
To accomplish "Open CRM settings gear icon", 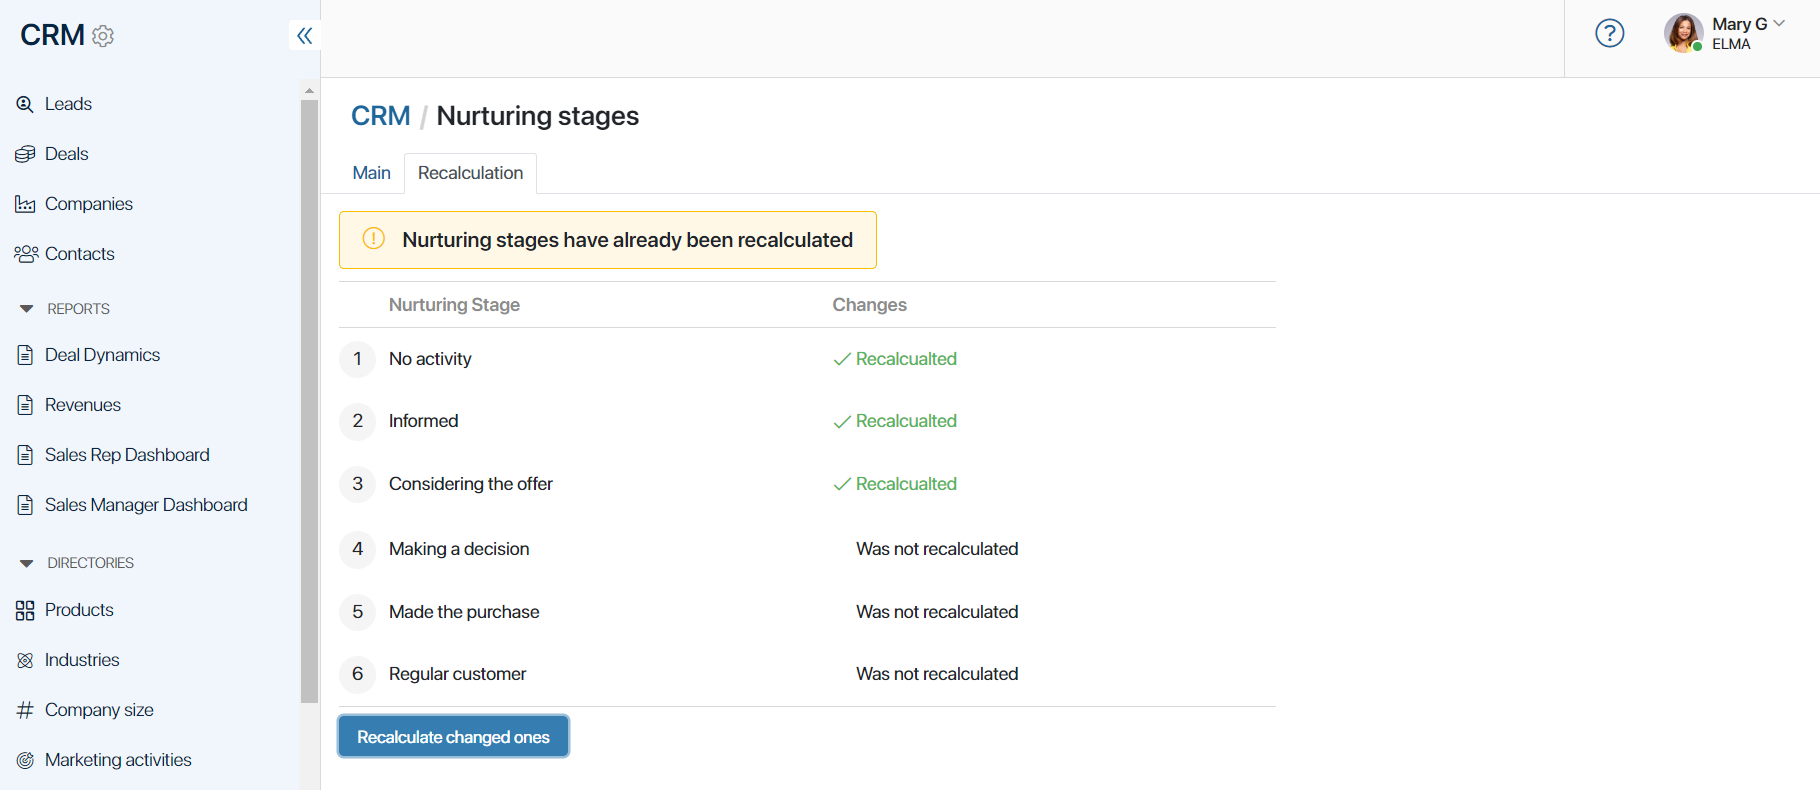I will point(103,36).
